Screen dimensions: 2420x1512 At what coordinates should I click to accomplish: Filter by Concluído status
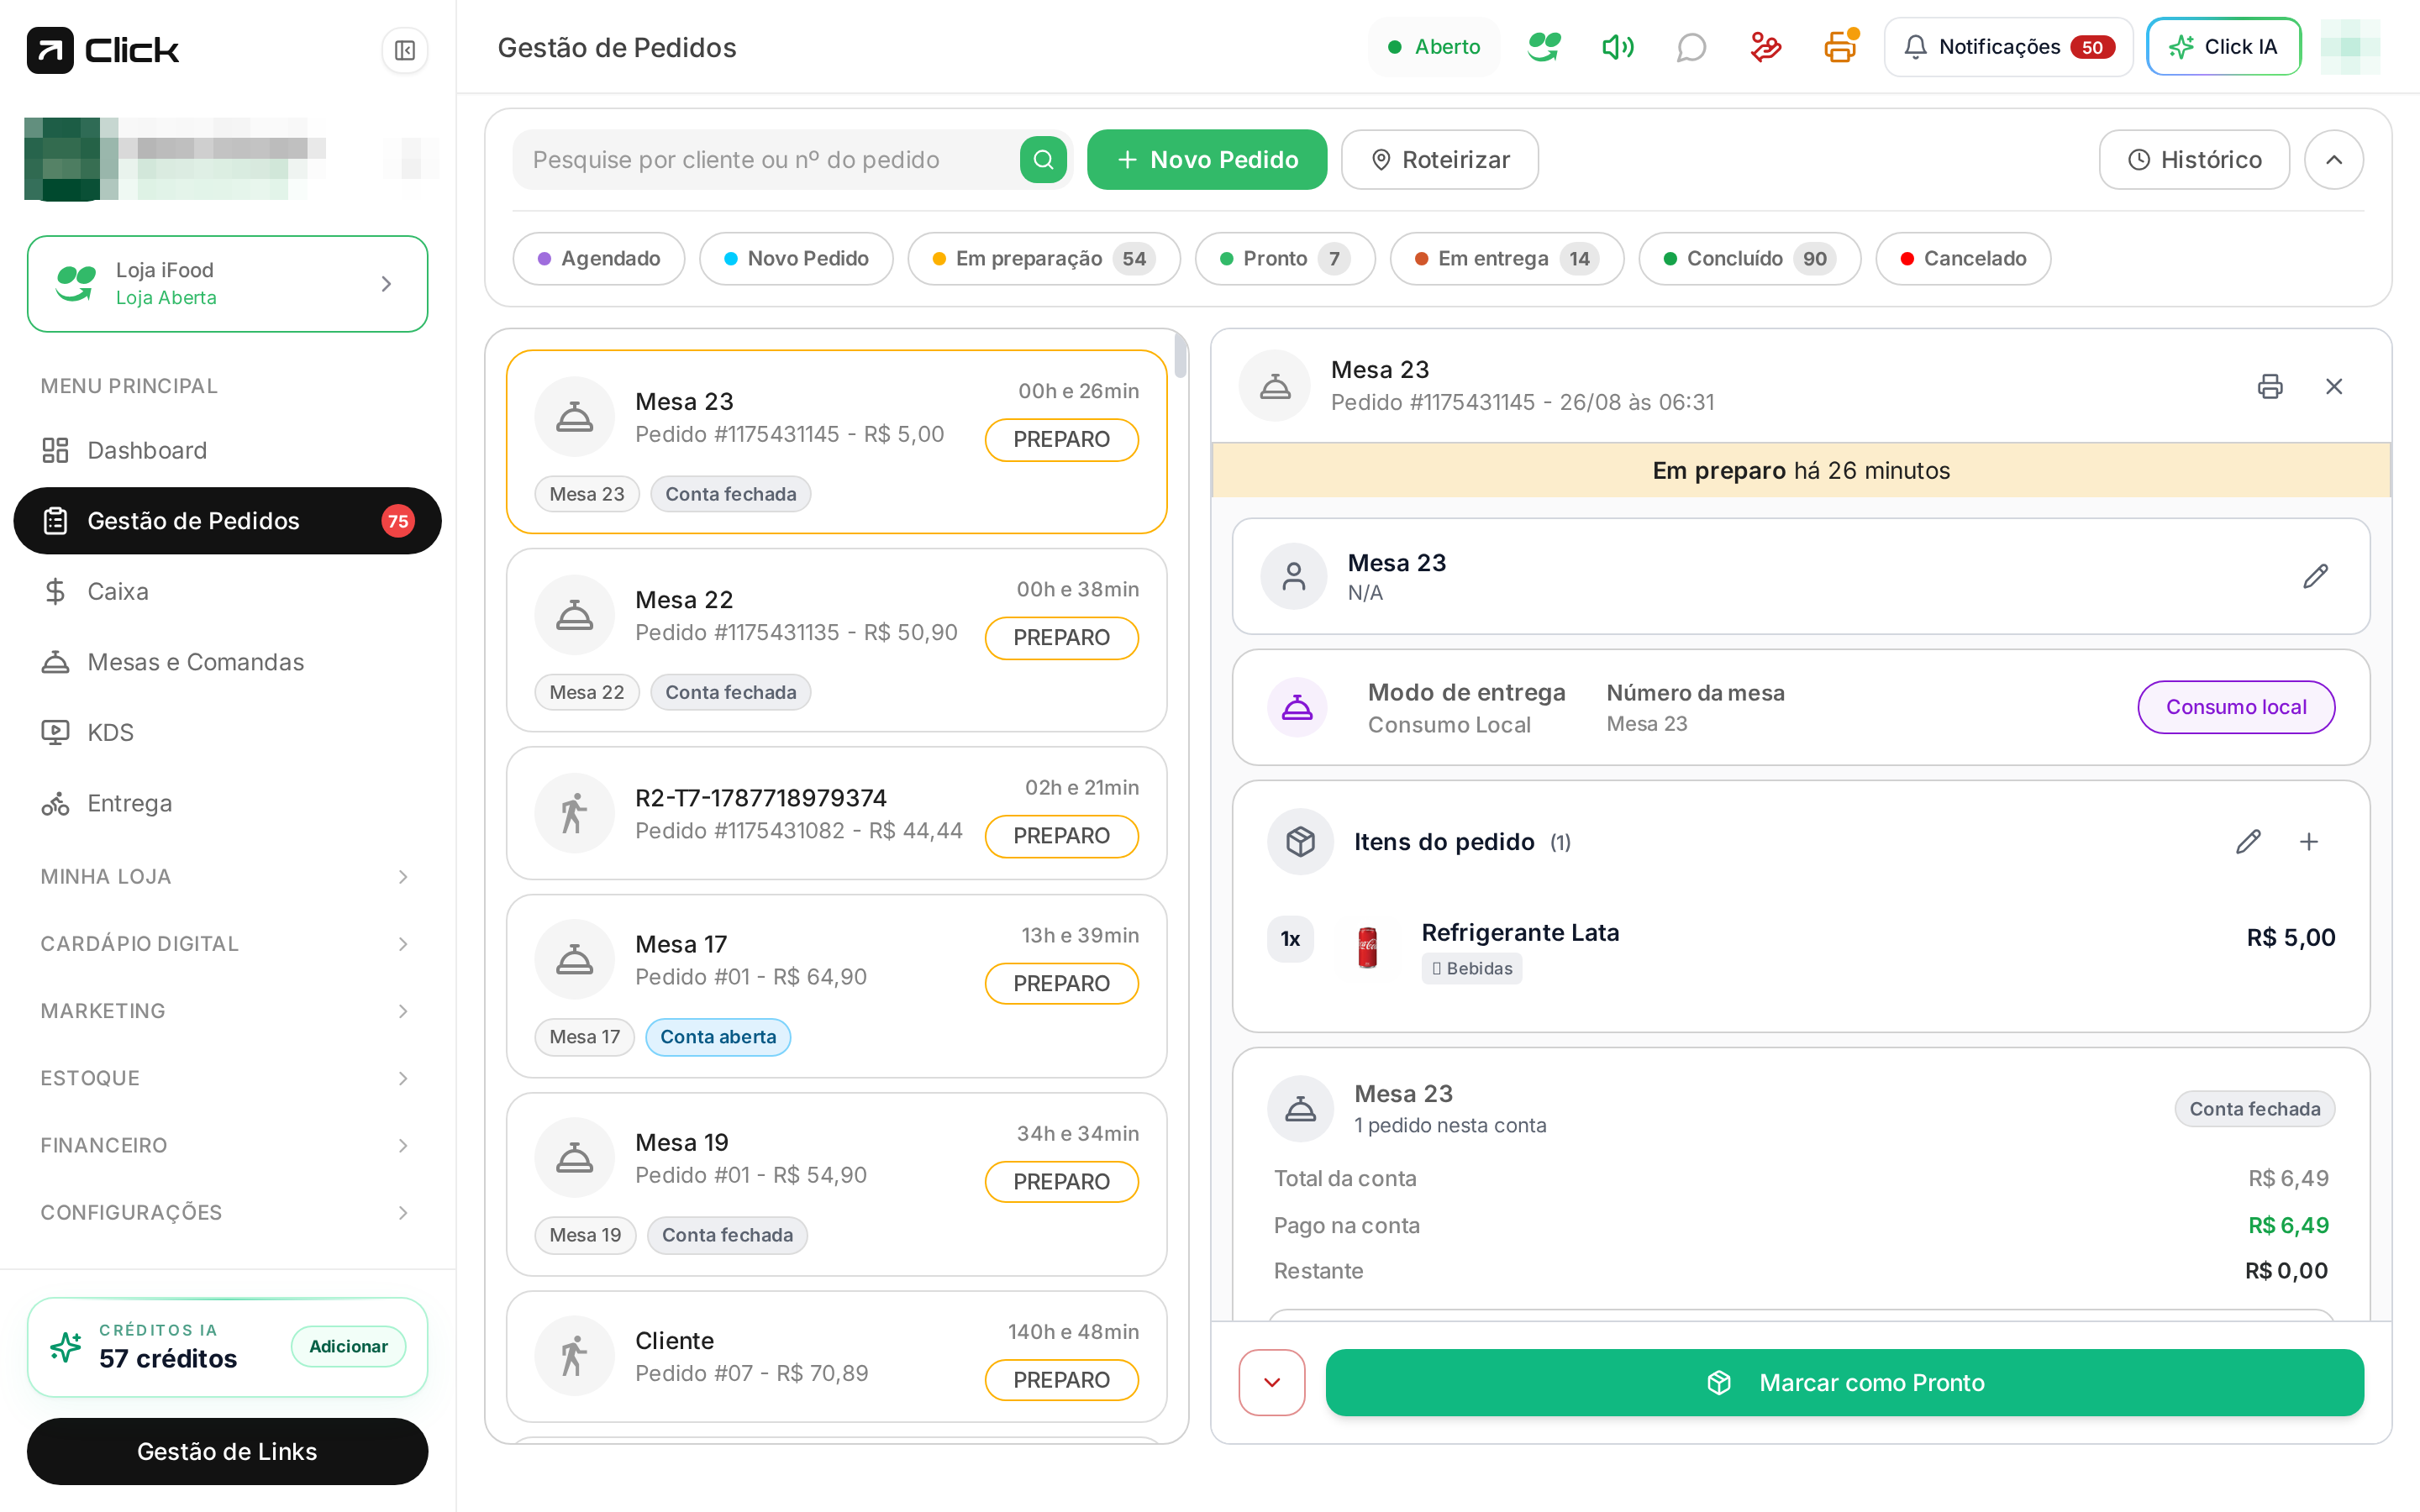click(1750, 259)
